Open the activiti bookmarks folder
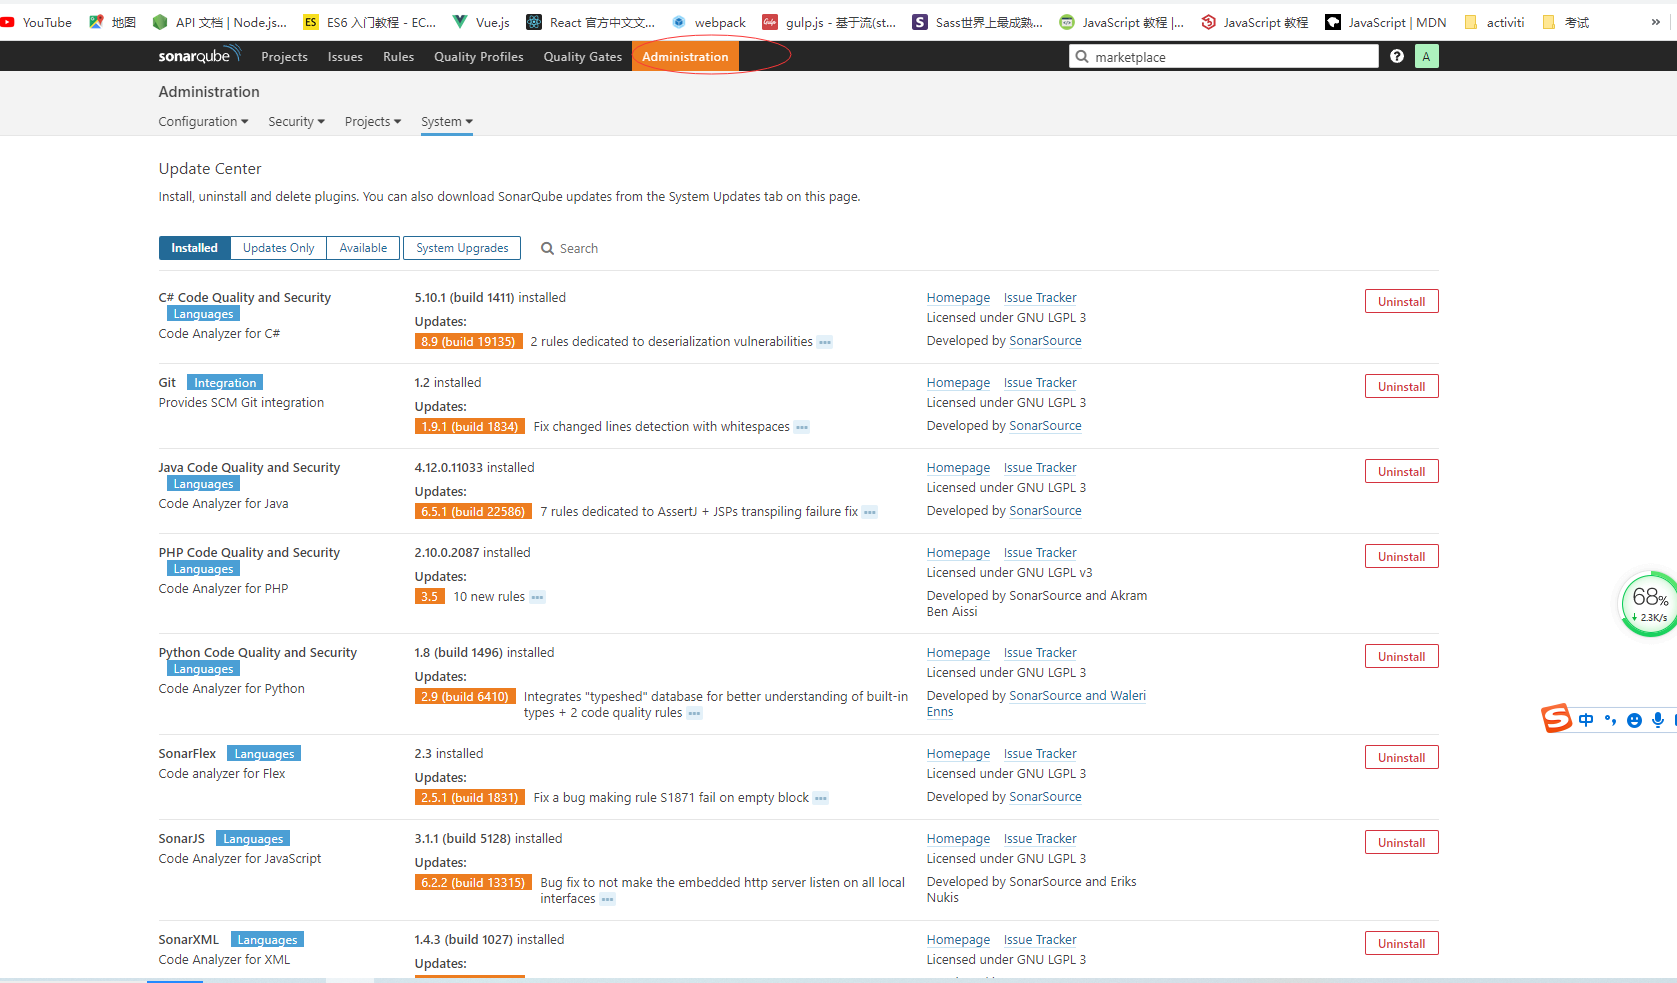This screenshot has width=1677, height=983. (1494, 22)
